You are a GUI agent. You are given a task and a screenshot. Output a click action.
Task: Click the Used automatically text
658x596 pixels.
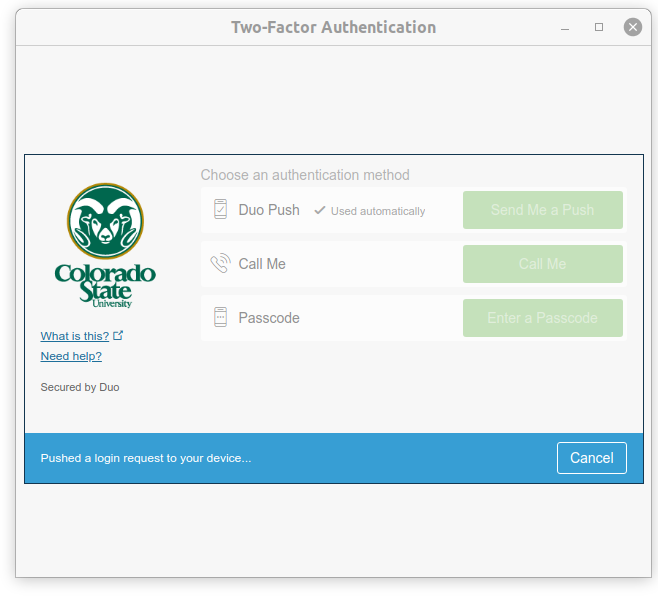click(378, 211)
